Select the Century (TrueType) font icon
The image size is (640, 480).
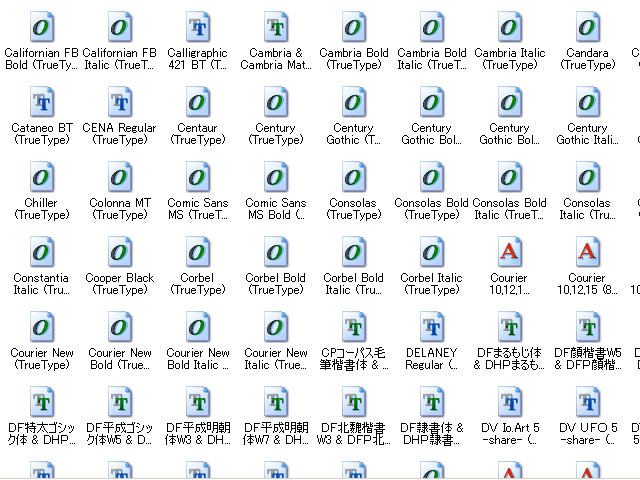(x=276, y=102)
